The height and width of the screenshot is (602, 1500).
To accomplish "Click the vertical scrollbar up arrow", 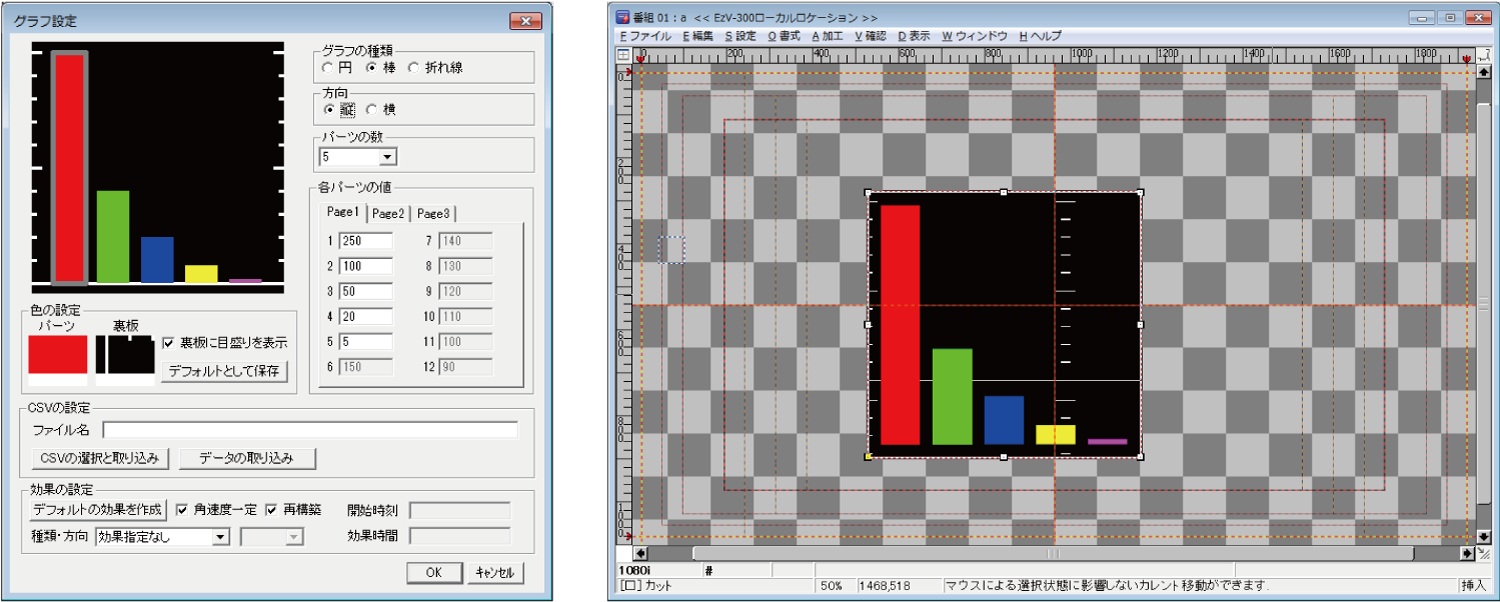I will coord(1485,75).
